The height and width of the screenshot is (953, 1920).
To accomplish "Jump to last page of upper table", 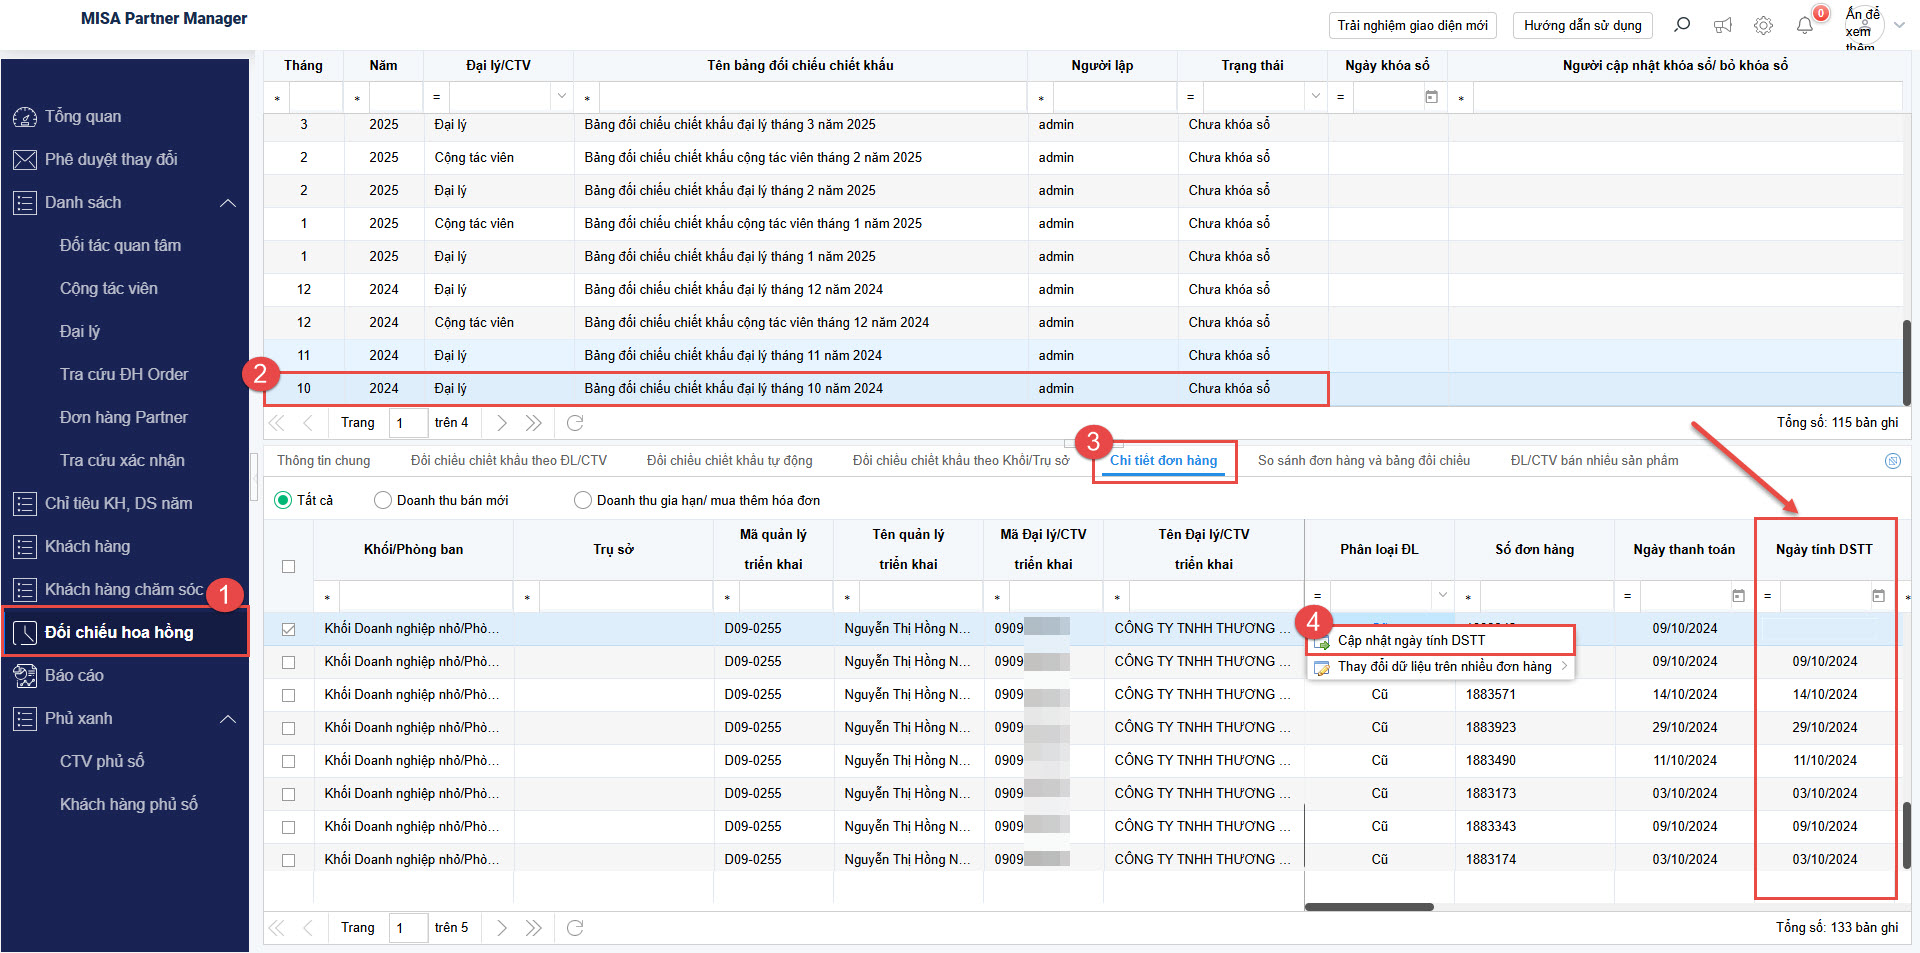I will [x=534, y=423].
